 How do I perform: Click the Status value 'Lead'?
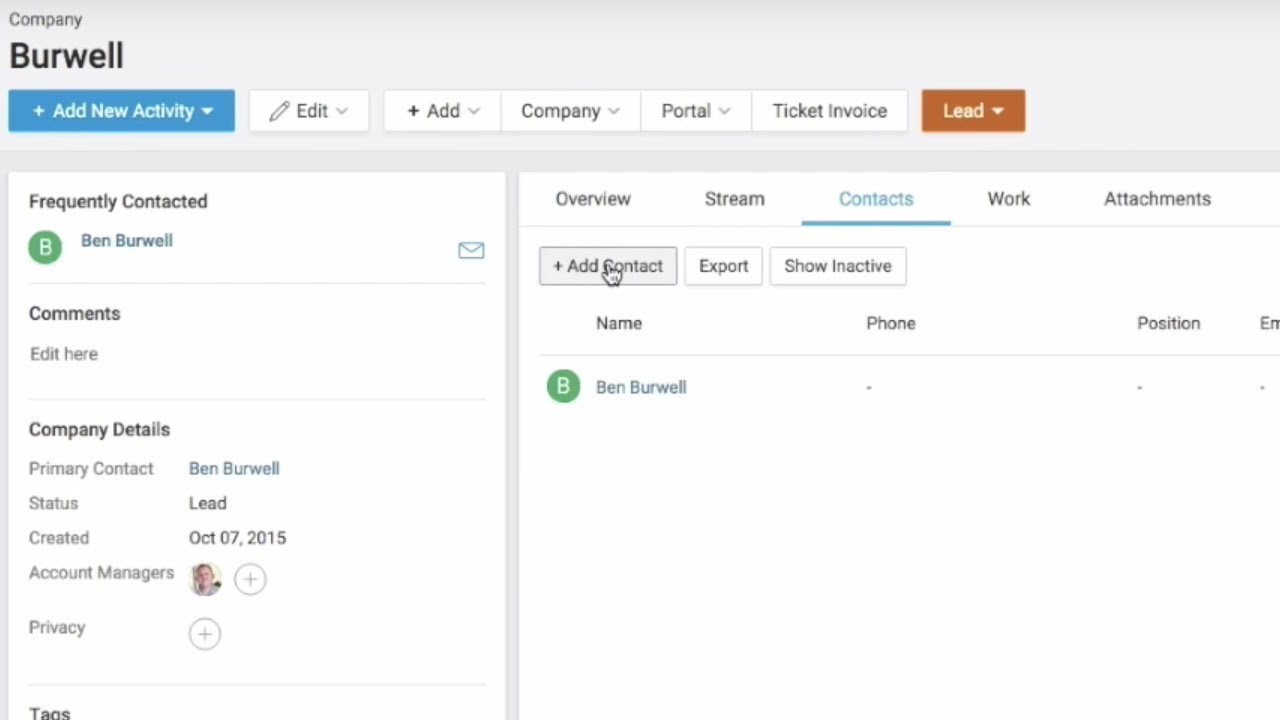[208, 503]
